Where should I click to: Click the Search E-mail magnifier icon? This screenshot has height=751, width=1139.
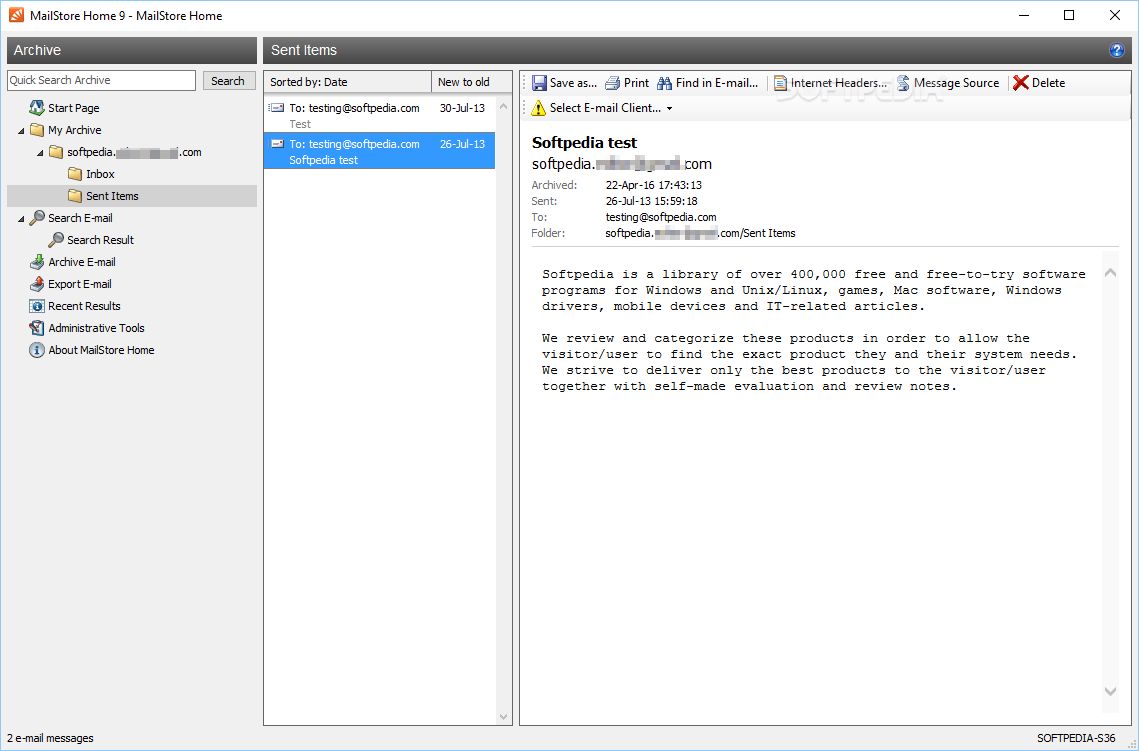click(x=36, y=218)
